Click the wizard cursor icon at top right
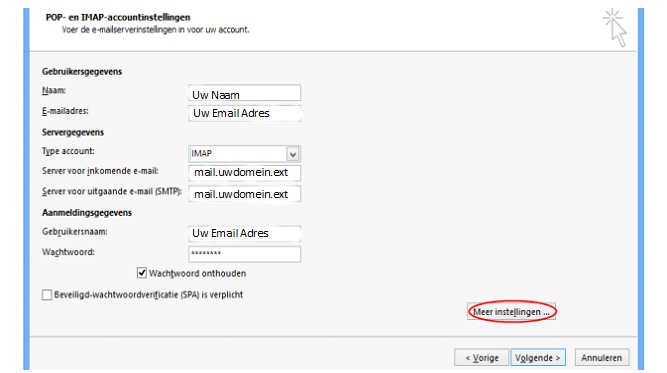 [615, 28]
